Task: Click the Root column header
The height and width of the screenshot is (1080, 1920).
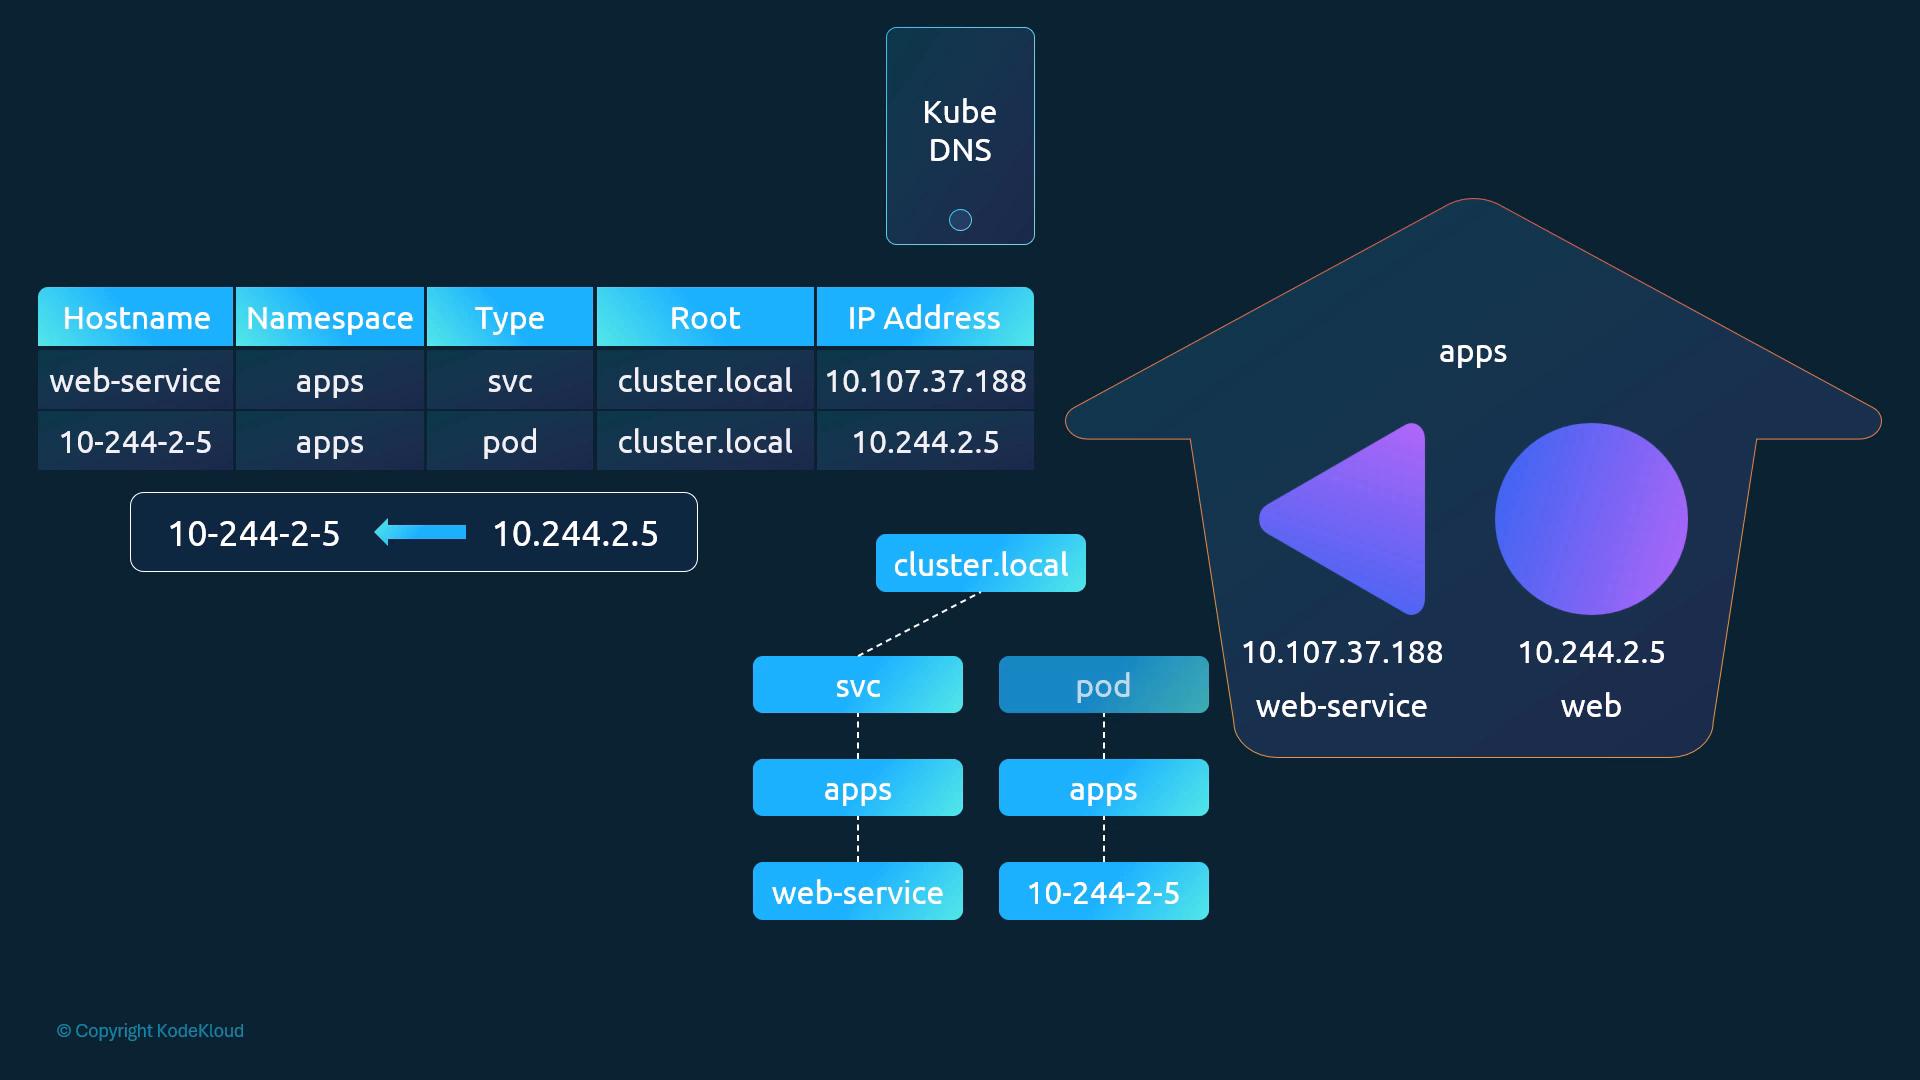Action: (705, 317)
